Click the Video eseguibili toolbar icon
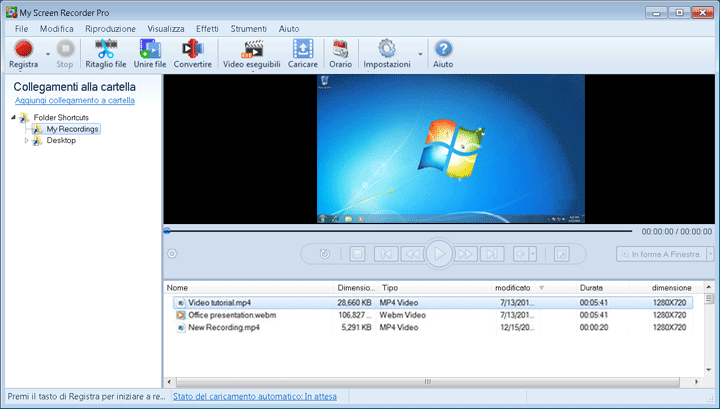 (x=251, y=49)
